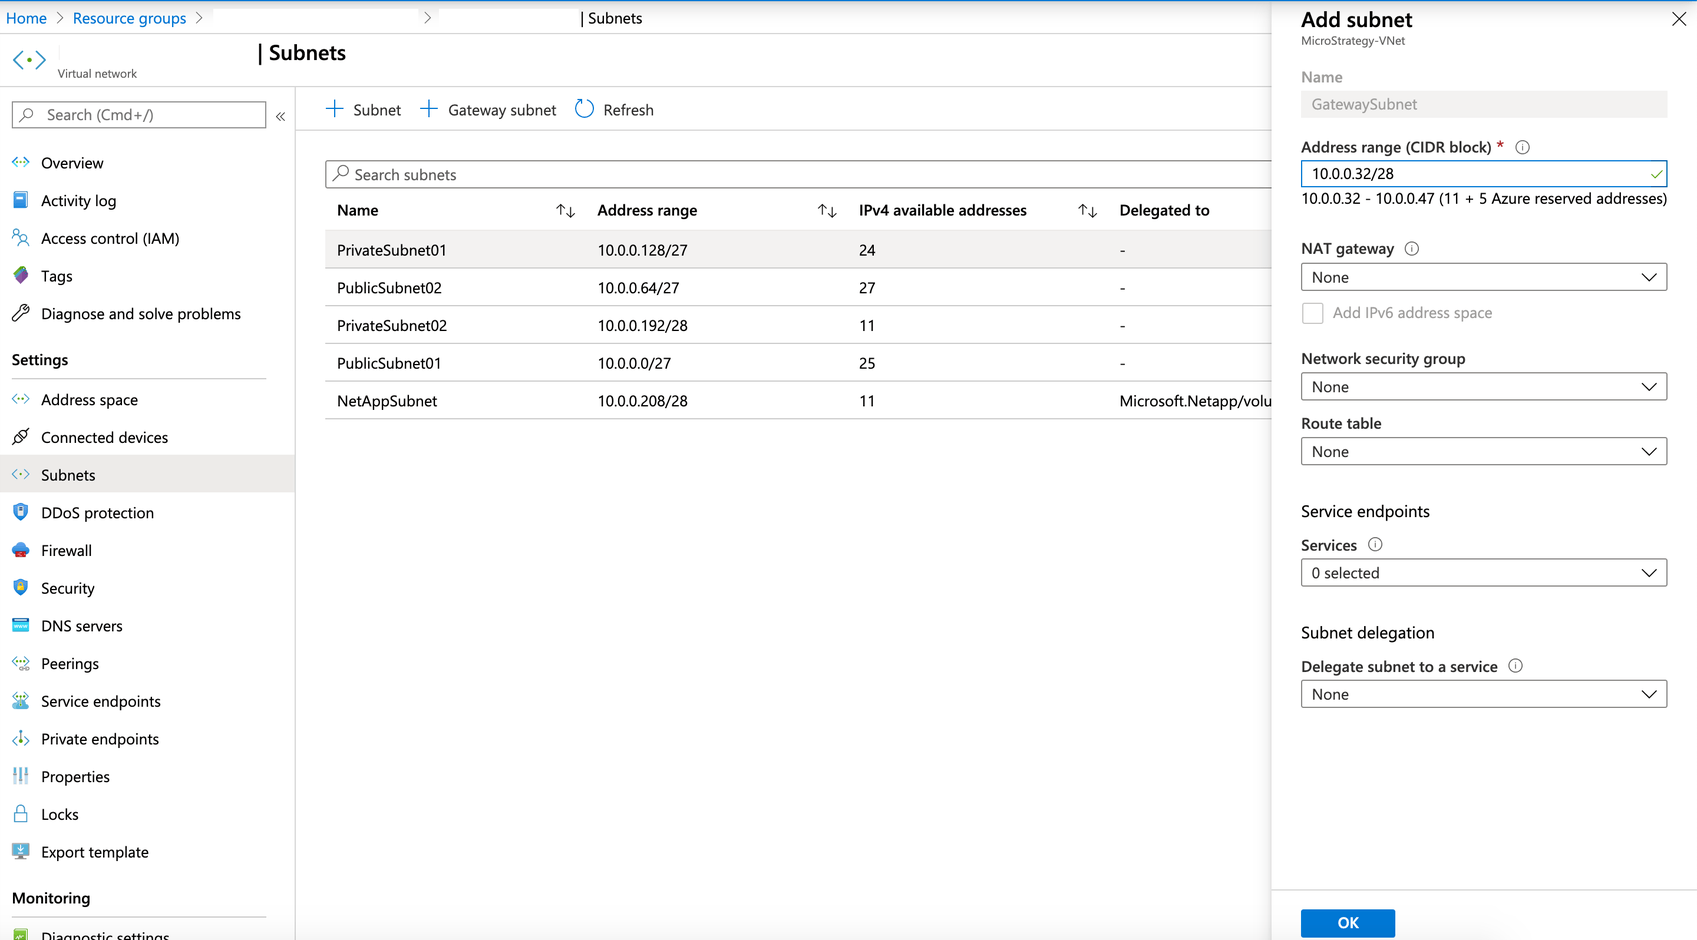This screenshot has height=940, width=1697.
Task: Click the Tags icon
Action: (x=20, y=275)
